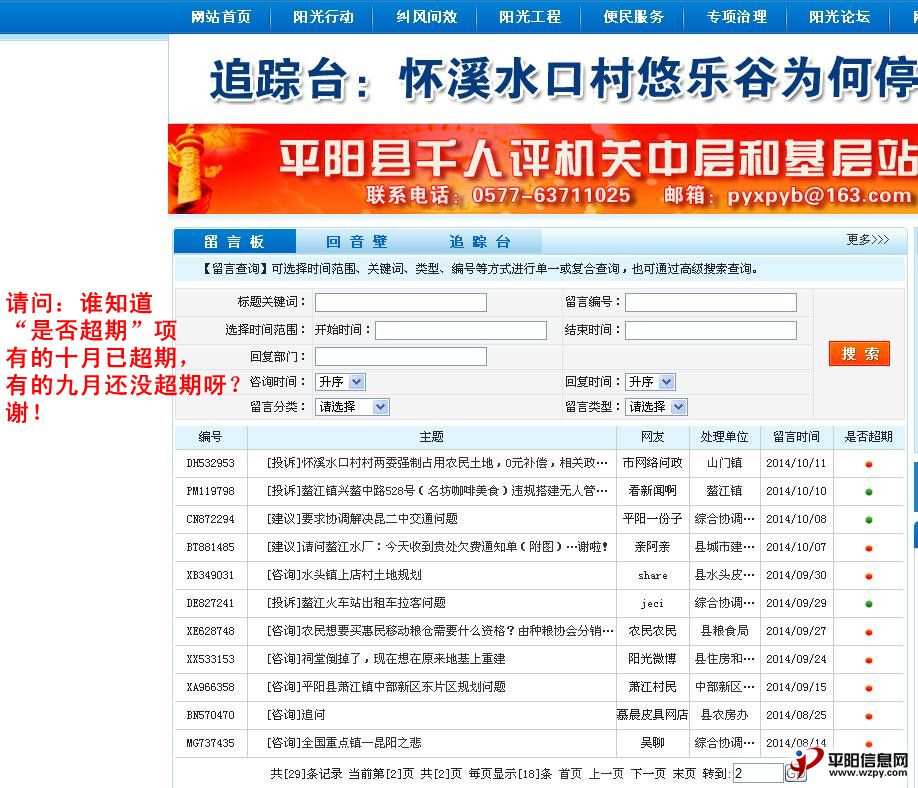Open the inquiry titled 追问
Screen dimensions: 918x788
pyautogui.click(x=296, y=715)
